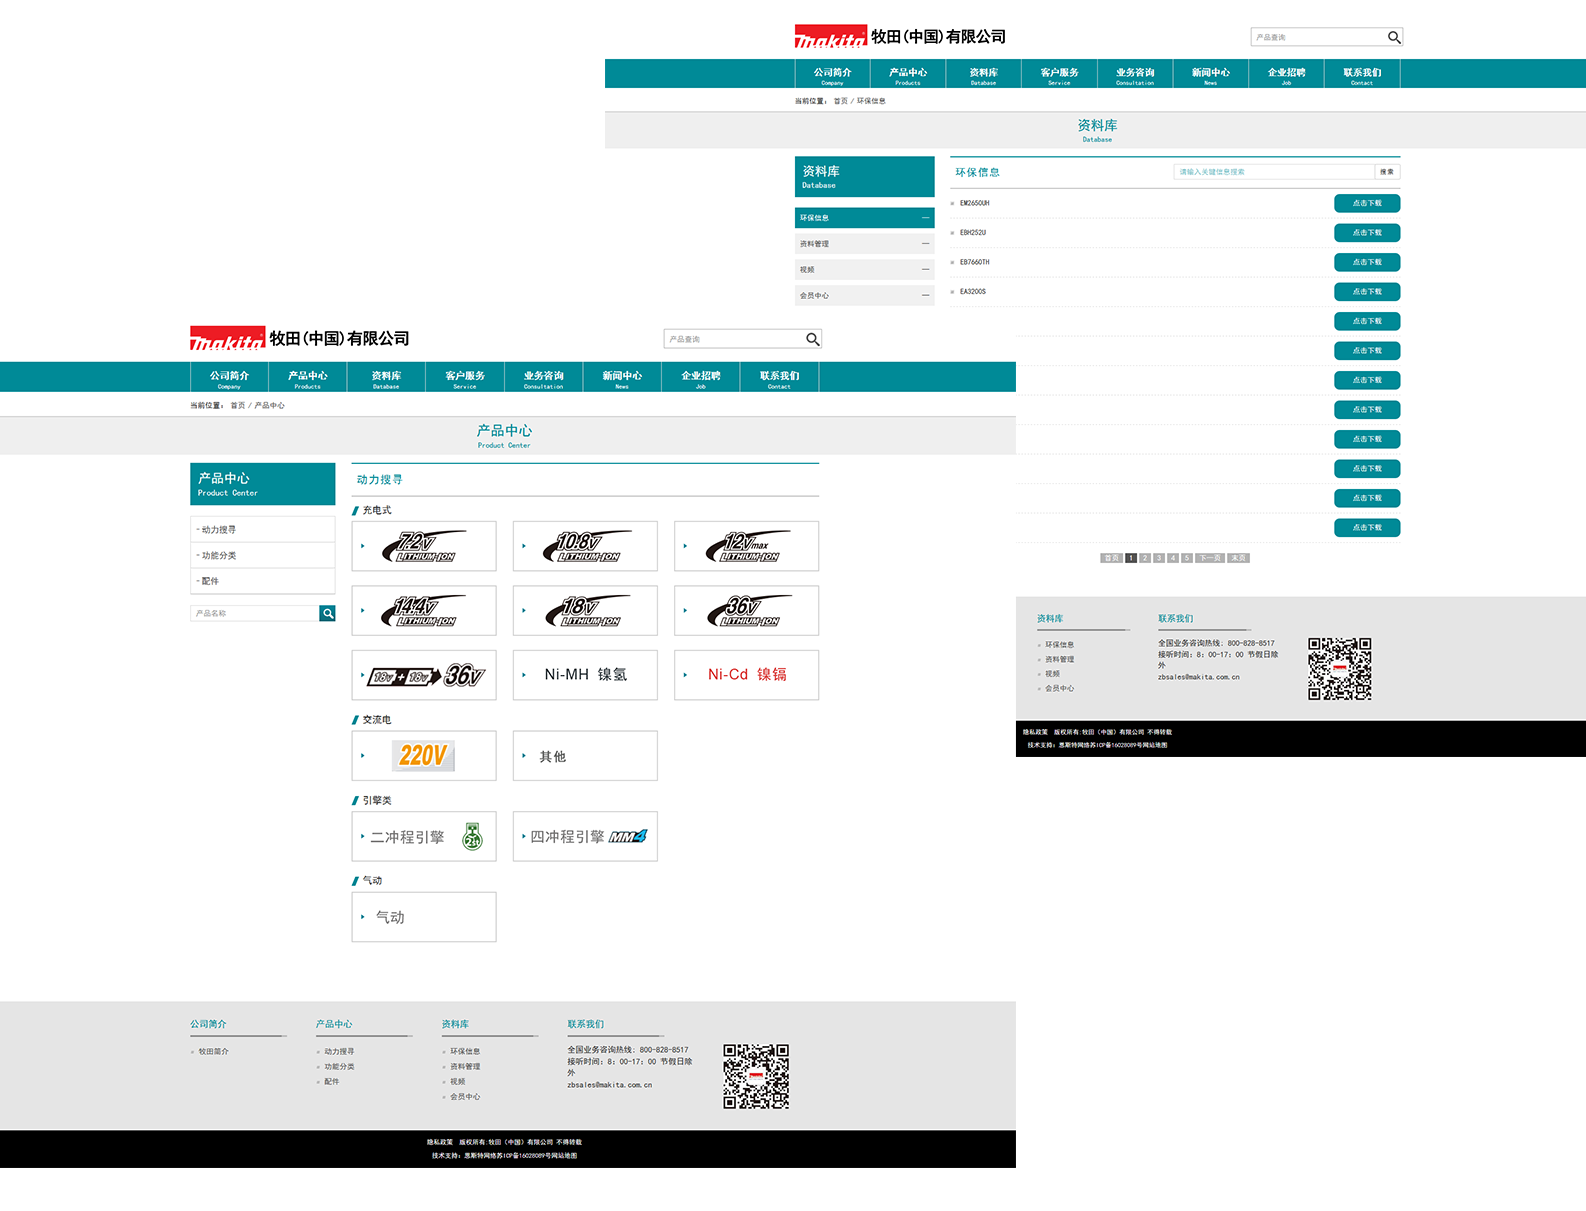This screenshot has width=1586, height=1211.
Task: Expand the 资料管理 sidebar section
Action: pos(925,244)
